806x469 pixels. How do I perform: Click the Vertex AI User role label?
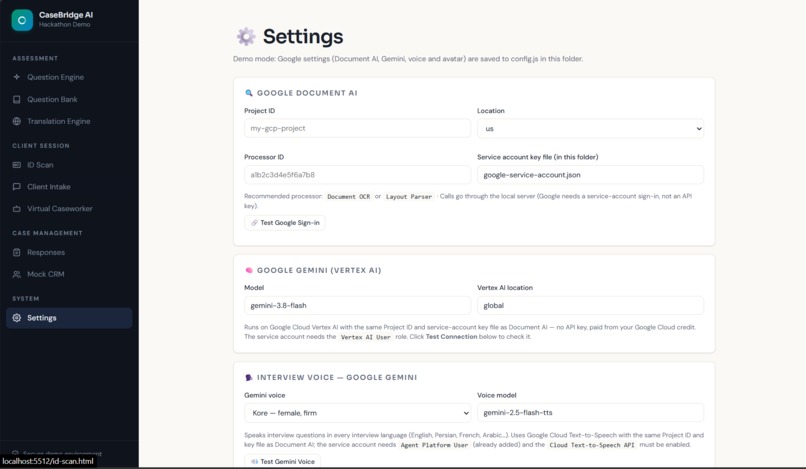point(365,337)
